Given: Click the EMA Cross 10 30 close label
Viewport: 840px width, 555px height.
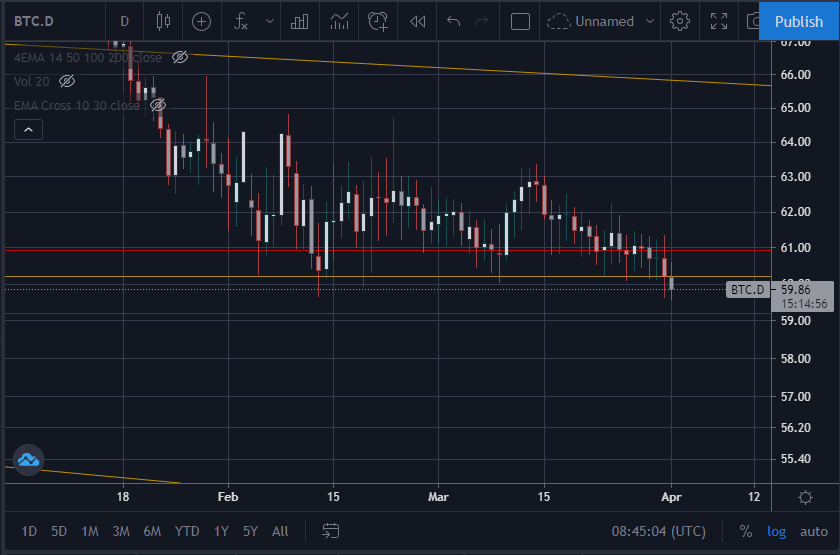Looking at the screenshot, I should tap(77, 106).
